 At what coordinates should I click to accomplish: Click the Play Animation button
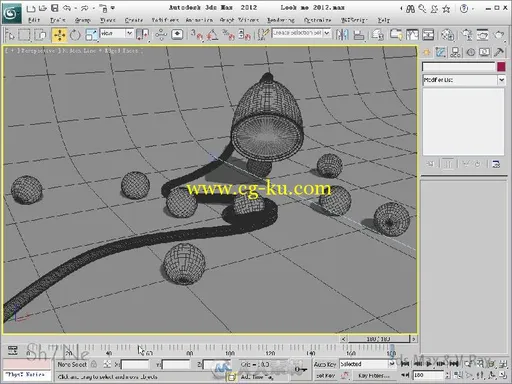pyautogui.click(x=429, y=364)
